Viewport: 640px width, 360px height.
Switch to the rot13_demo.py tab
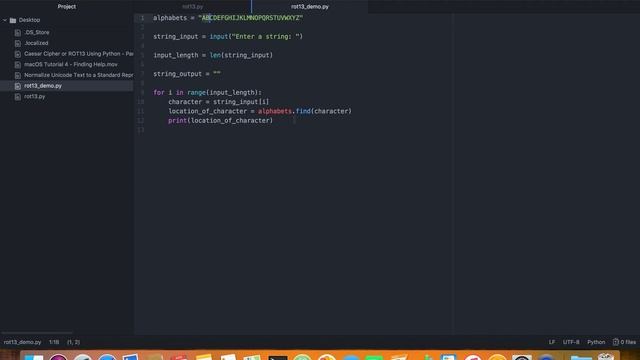[x=310, y=7]
